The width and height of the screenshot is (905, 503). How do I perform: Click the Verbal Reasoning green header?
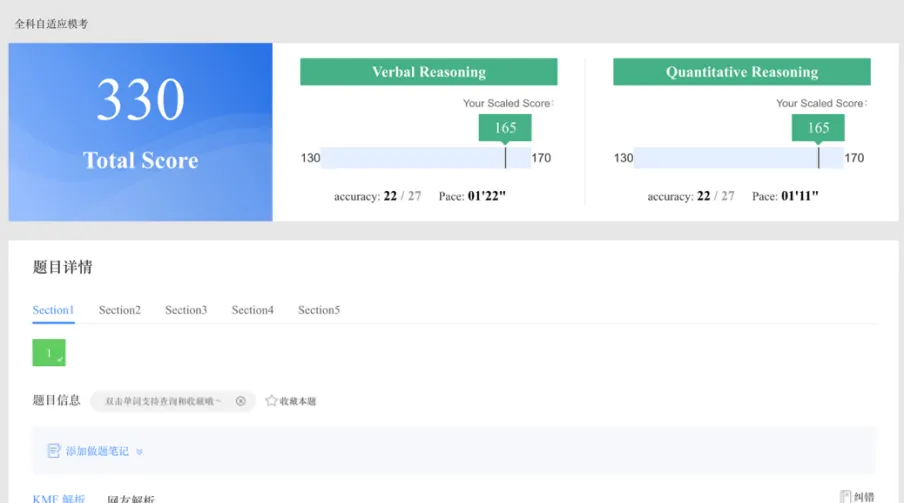tap(429, 72)
